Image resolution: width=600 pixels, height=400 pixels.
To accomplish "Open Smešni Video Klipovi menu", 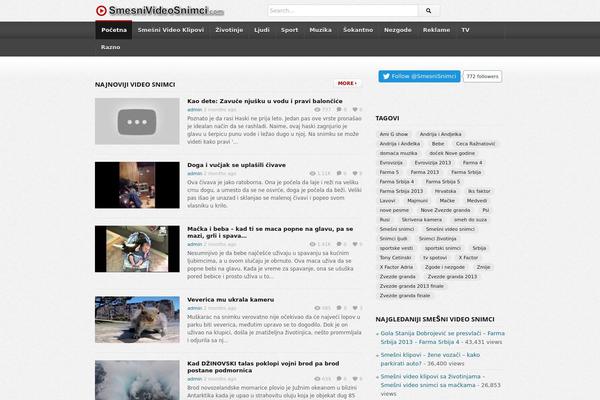I will point(171,30).
